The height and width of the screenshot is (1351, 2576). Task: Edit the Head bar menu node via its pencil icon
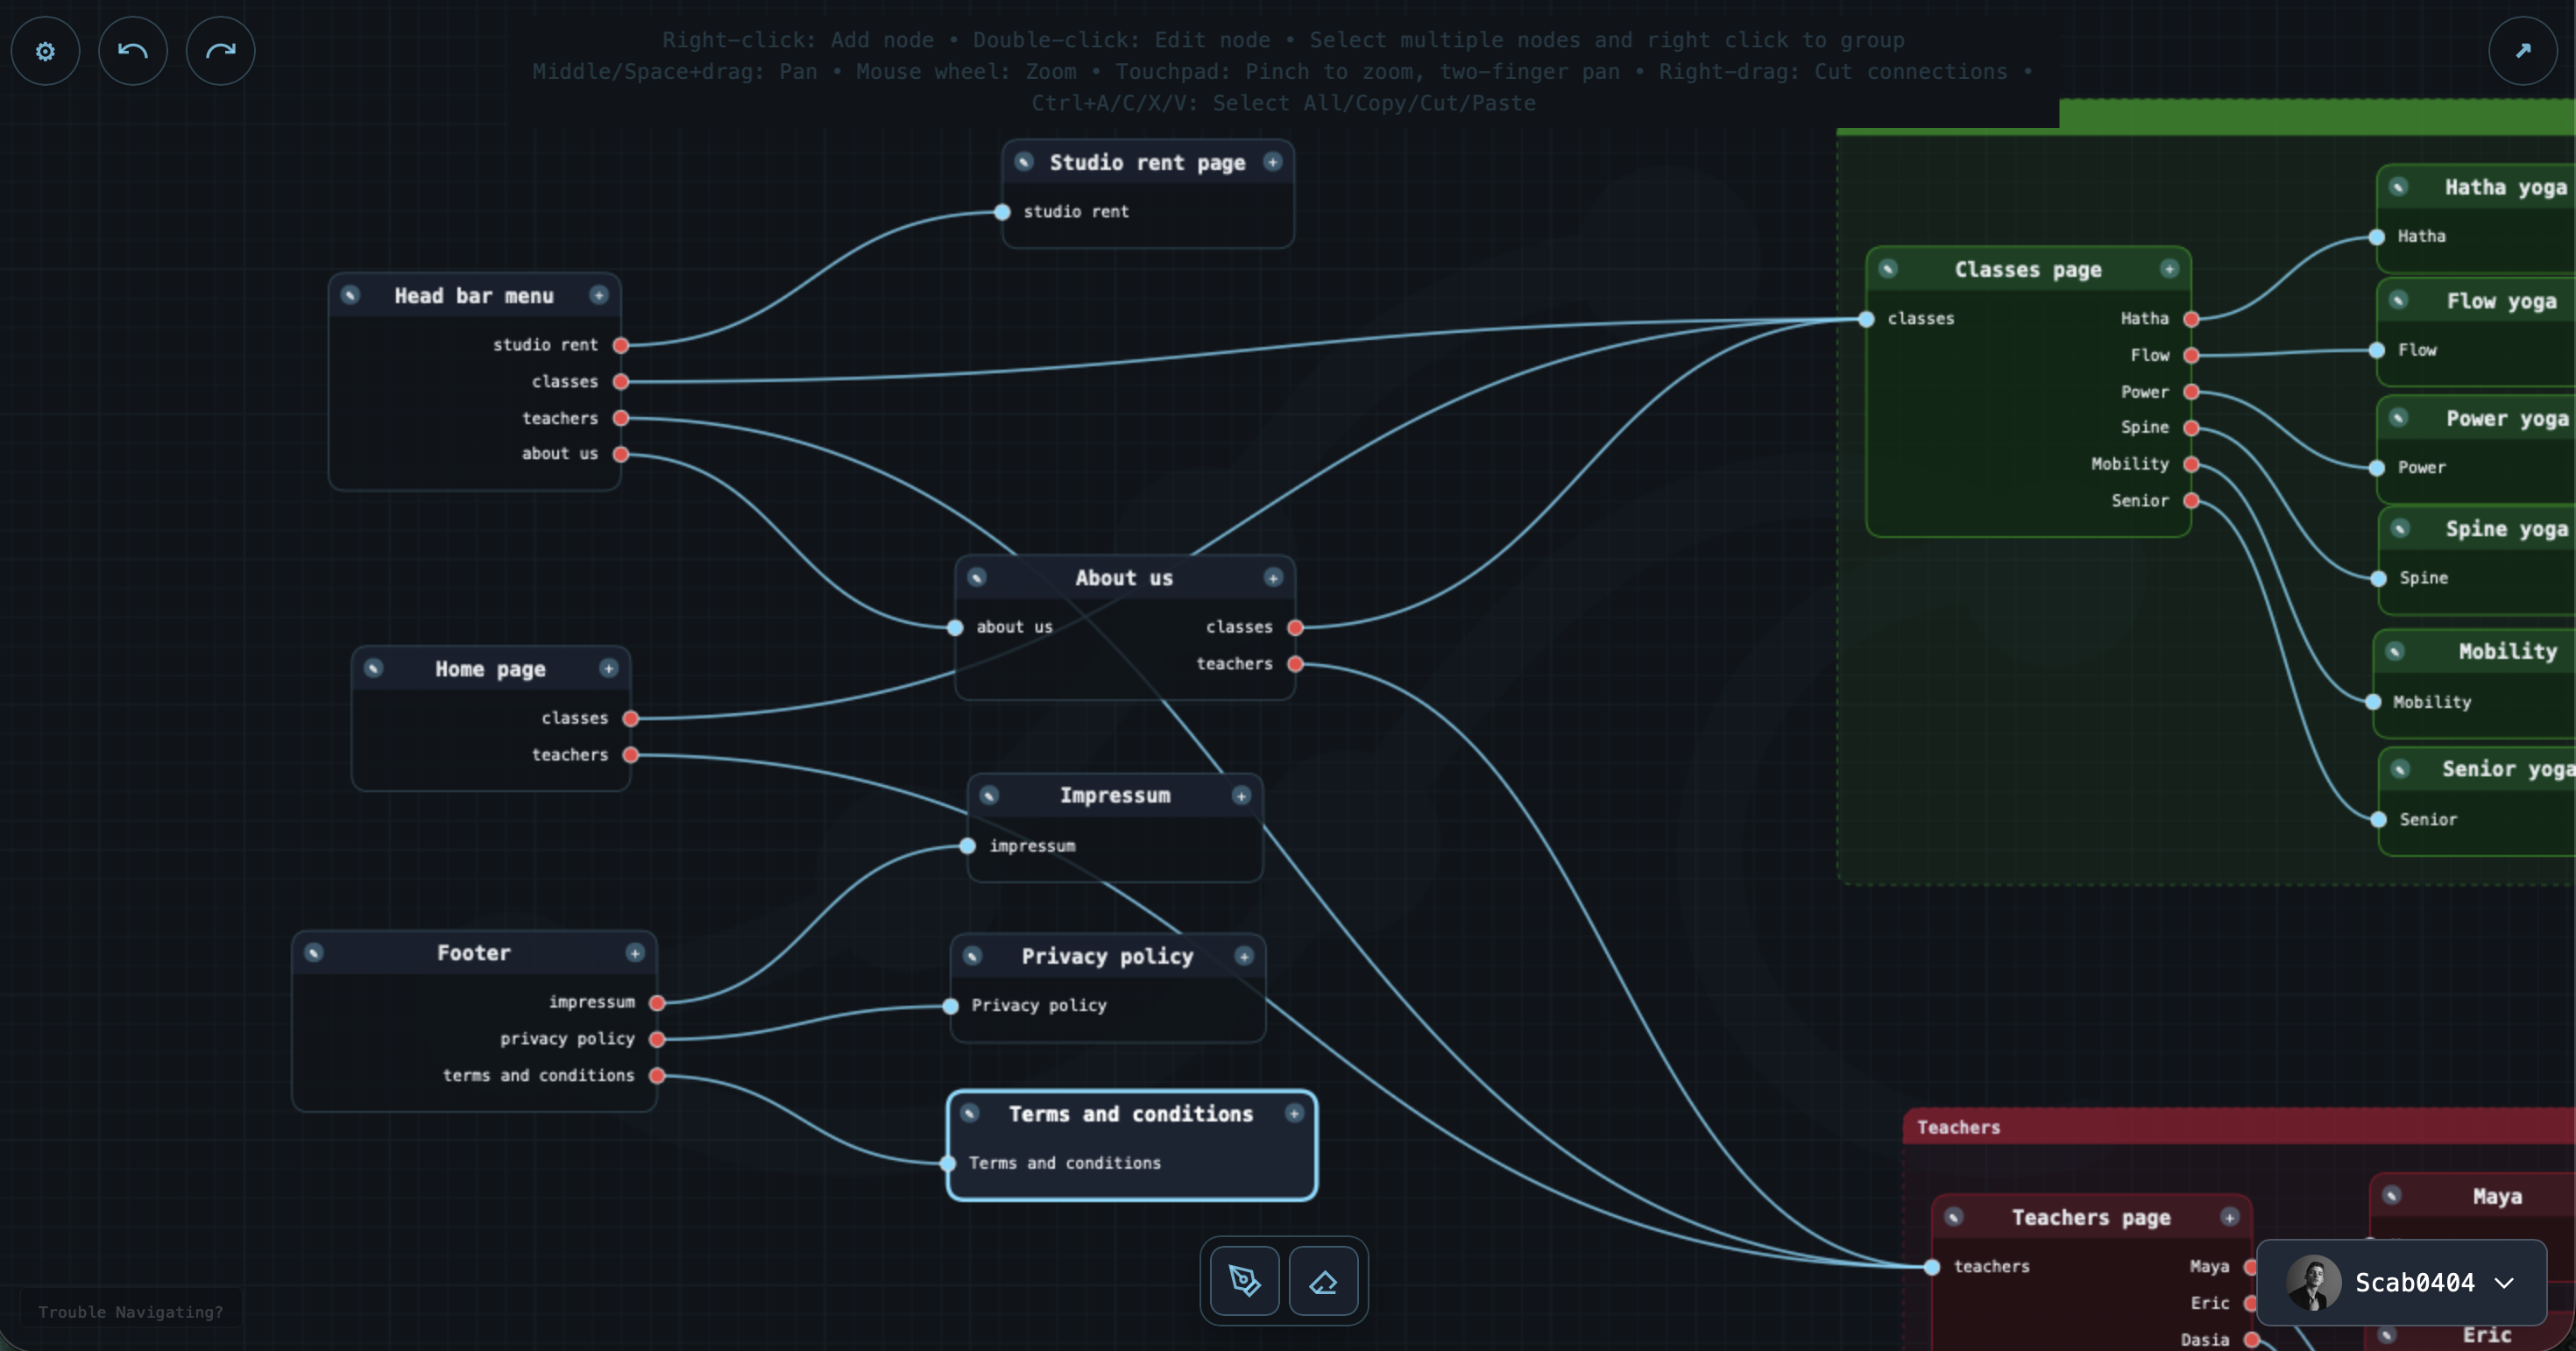point(350,295)
